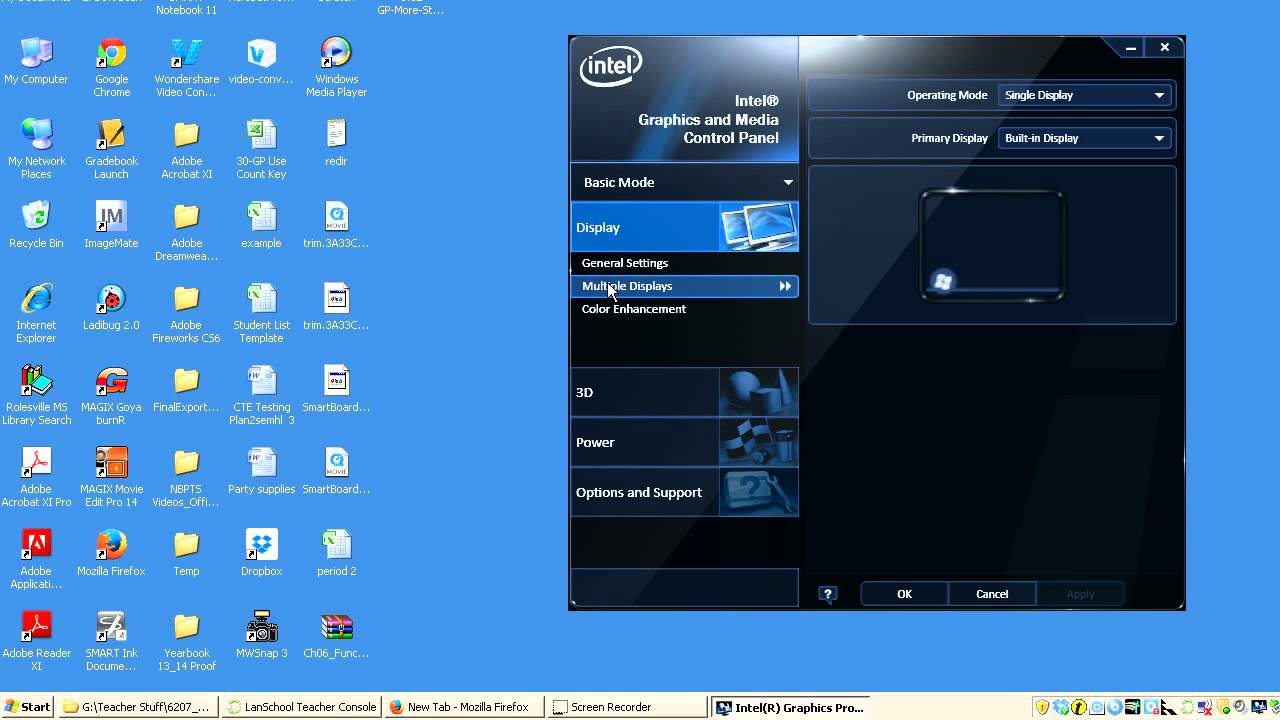Open Adobe Reader XI shortcut
The height and width of the screenshot is (720, 1280).
point(36,642)
